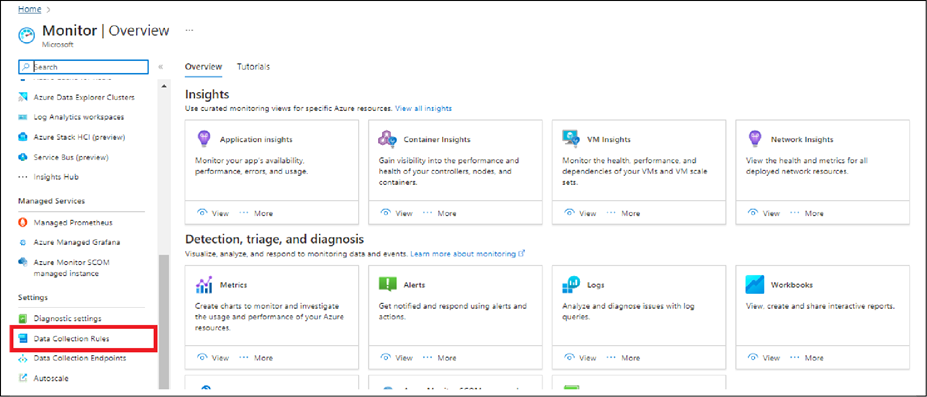This screenshot has width=927, height=397.
Task: View the Alerts card
Action: point(396,358)
